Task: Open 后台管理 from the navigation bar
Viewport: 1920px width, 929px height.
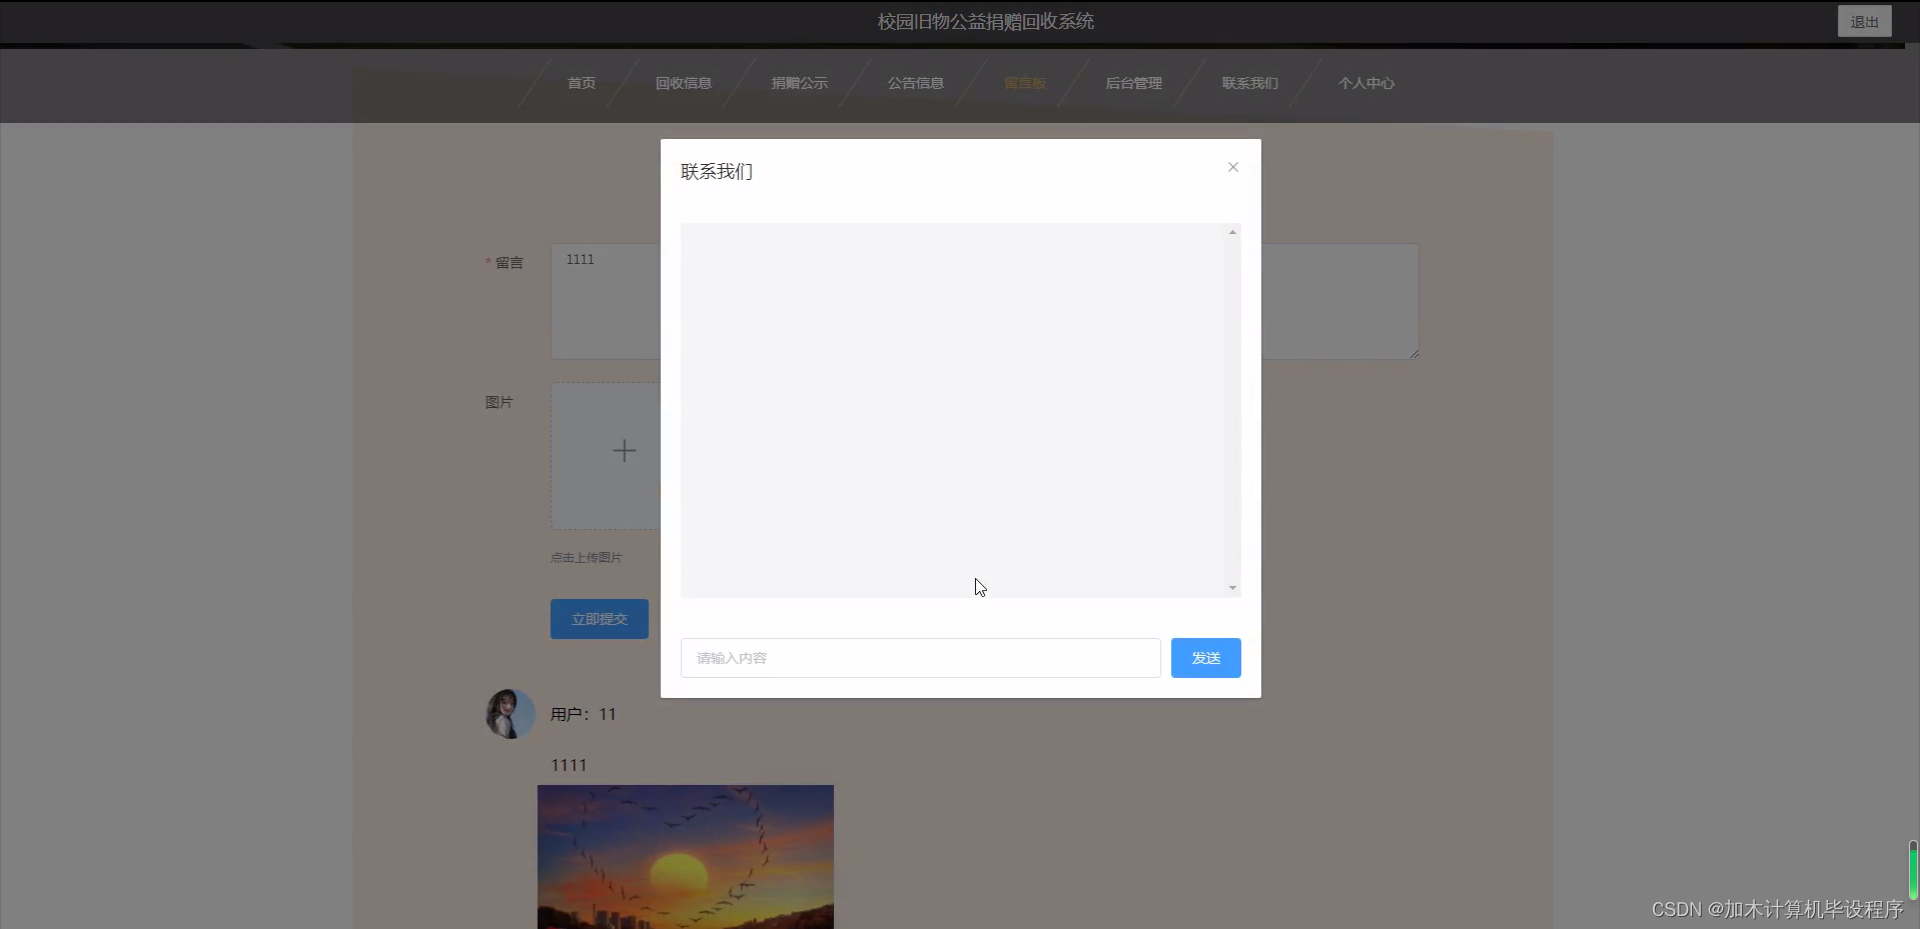Action: click(x=1134, y=83)
